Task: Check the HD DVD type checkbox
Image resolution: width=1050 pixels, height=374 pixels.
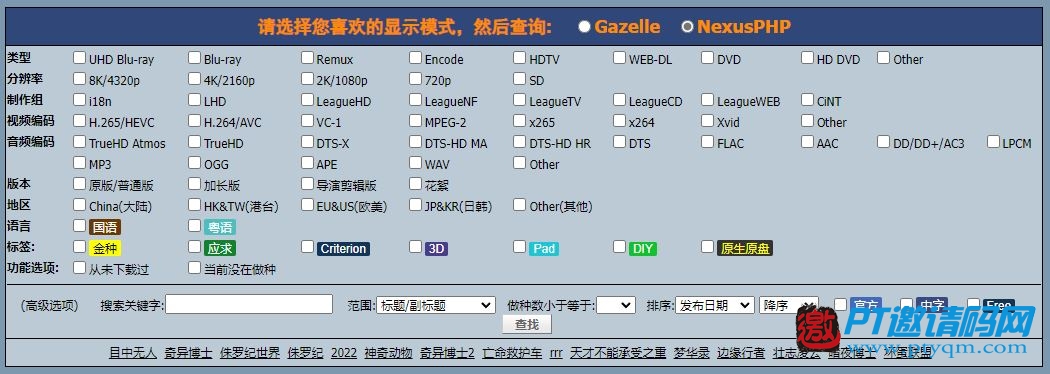Action: point(808,58)
